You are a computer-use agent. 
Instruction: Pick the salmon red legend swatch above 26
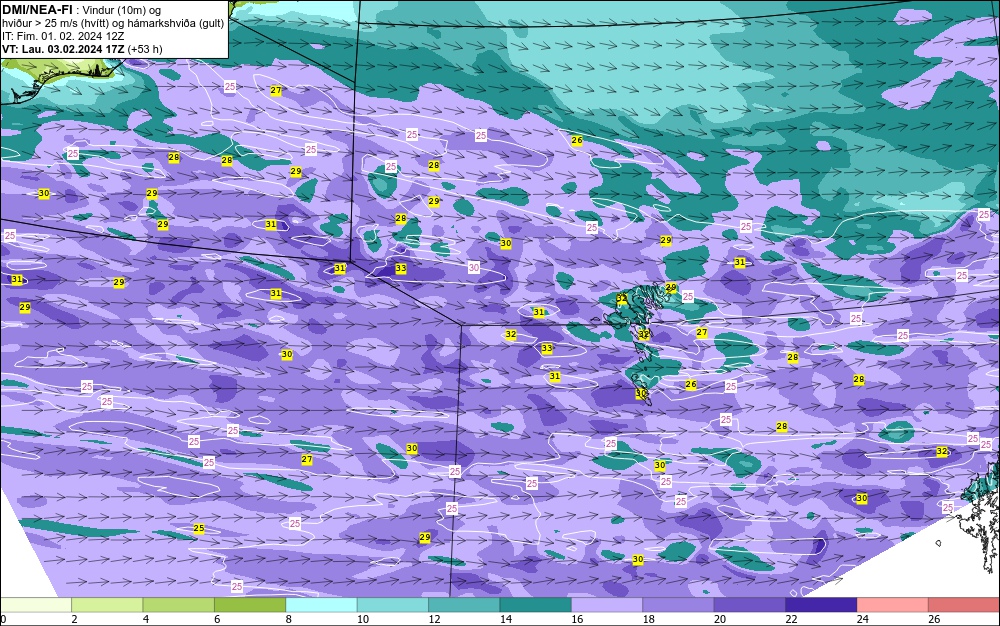coord(964,605)
